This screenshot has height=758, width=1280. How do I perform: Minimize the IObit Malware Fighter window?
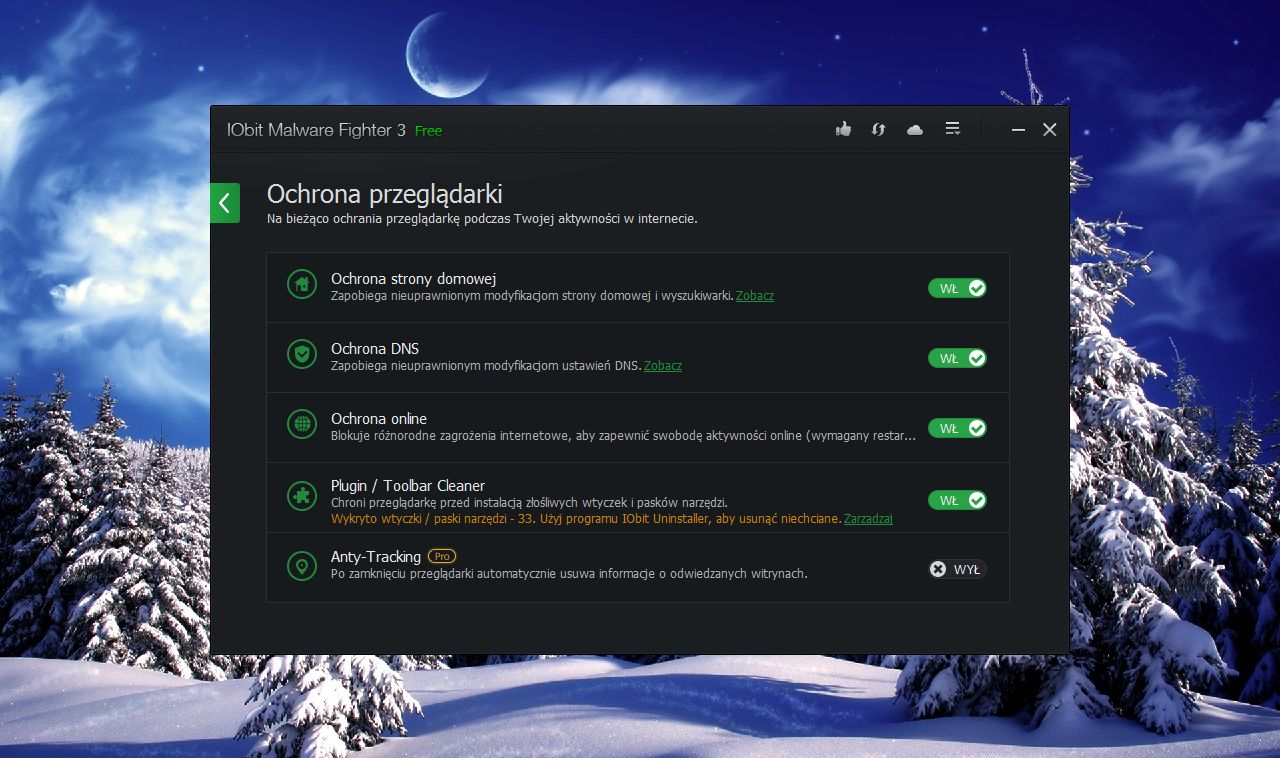click(1018, 130)
